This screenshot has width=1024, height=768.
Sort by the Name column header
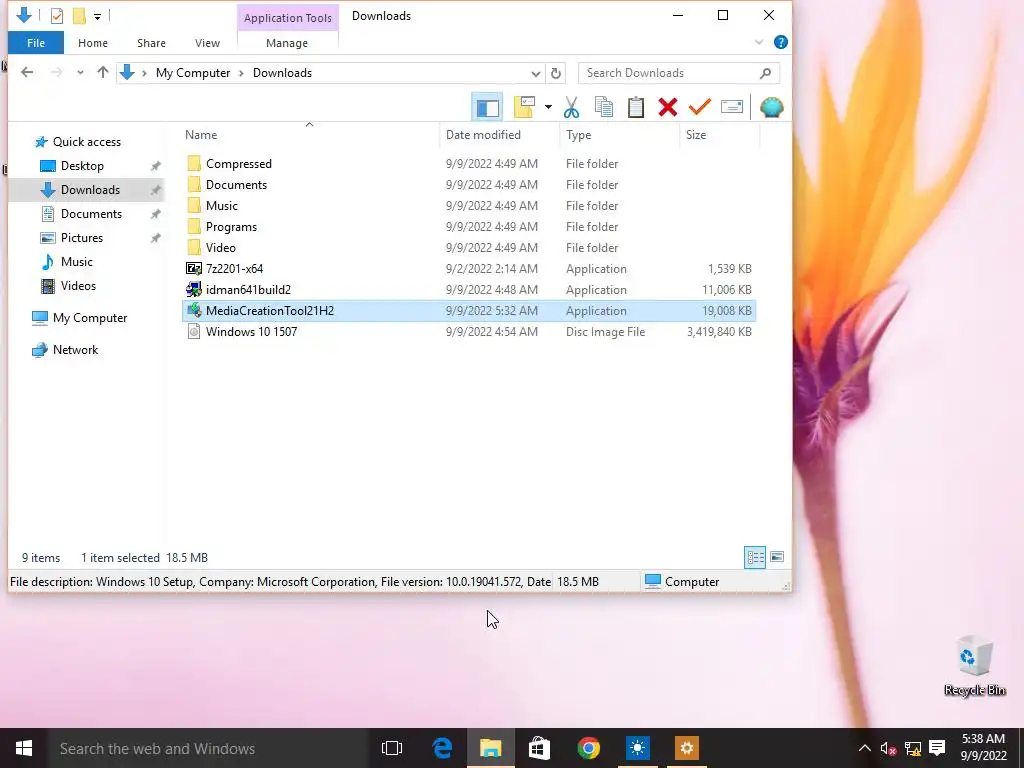[201, 135]
